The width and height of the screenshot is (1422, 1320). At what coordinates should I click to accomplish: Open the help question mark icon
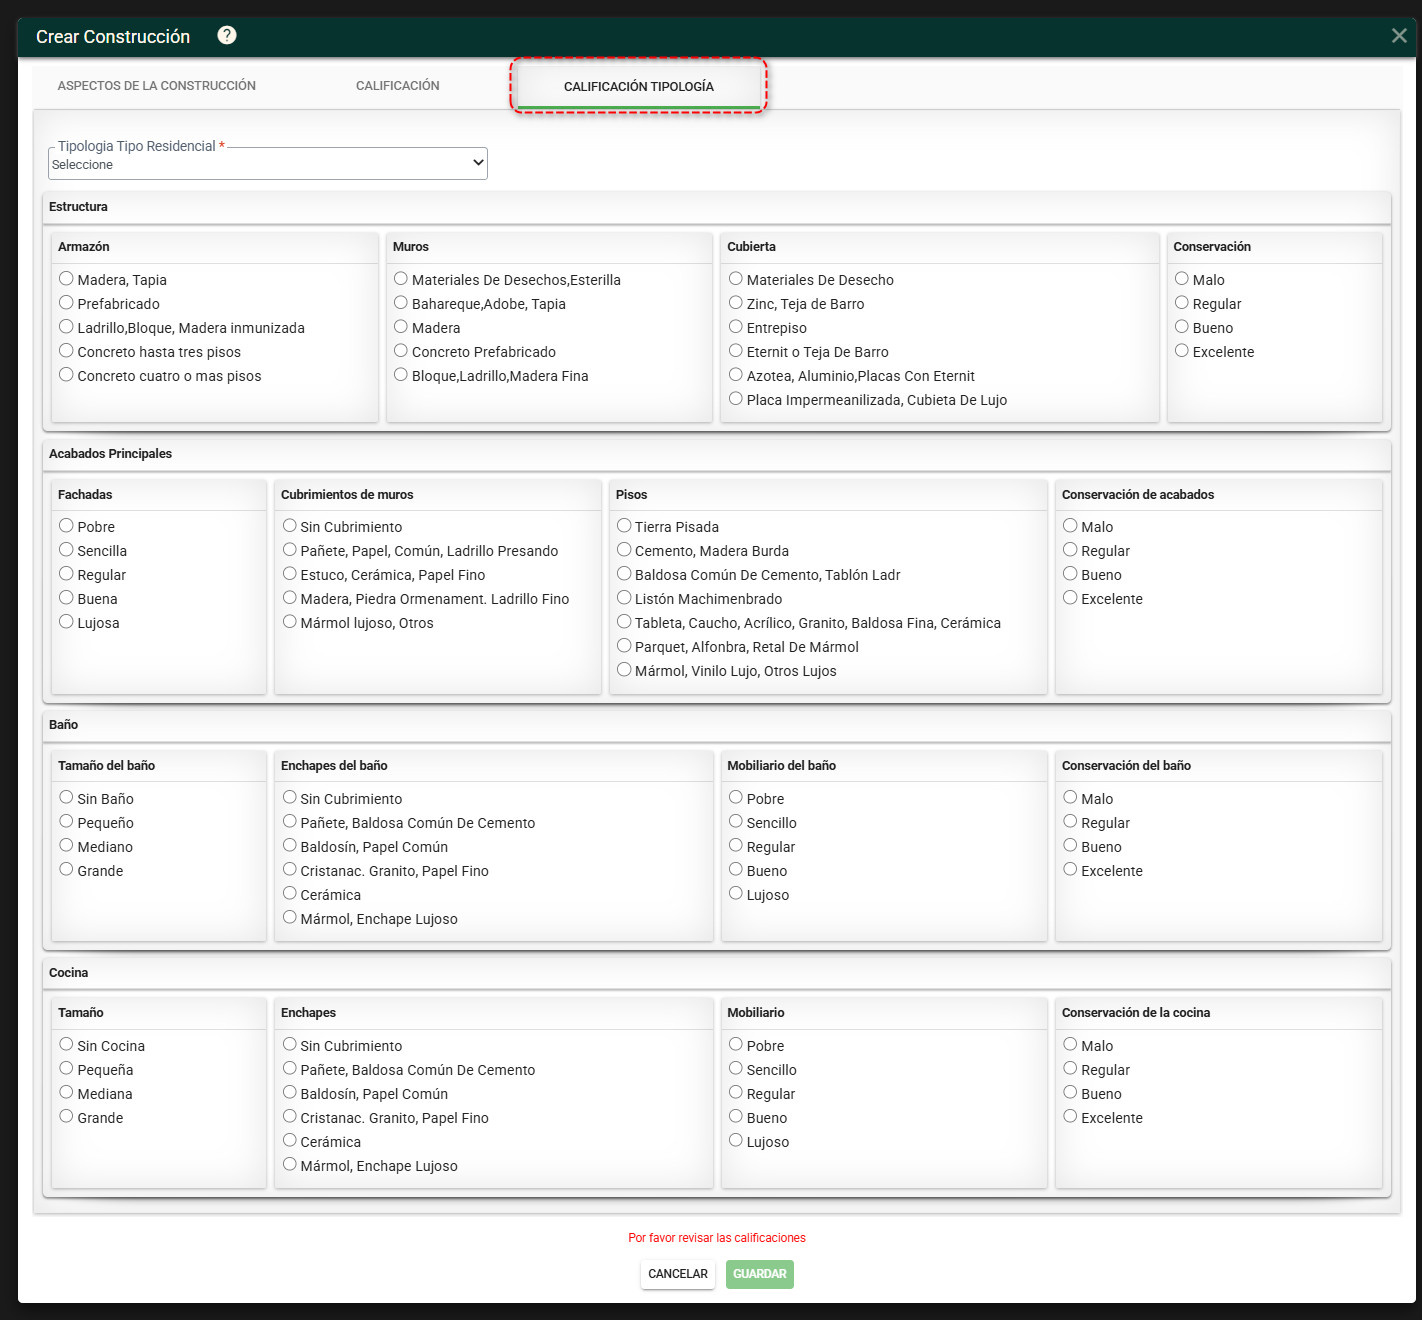click(x=227, y=36)
